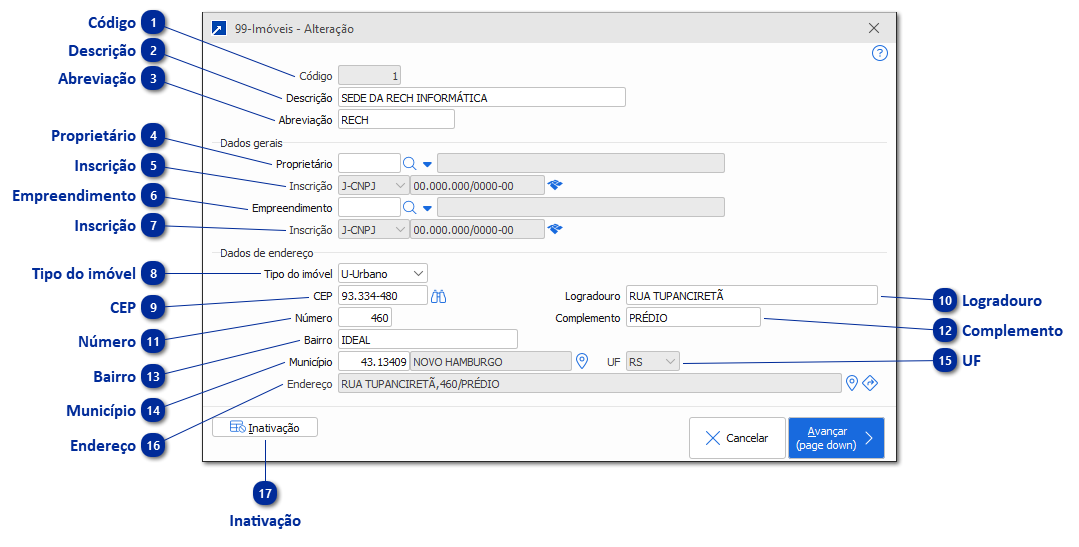Look up CEP using binoculars icon

point(439,296)
